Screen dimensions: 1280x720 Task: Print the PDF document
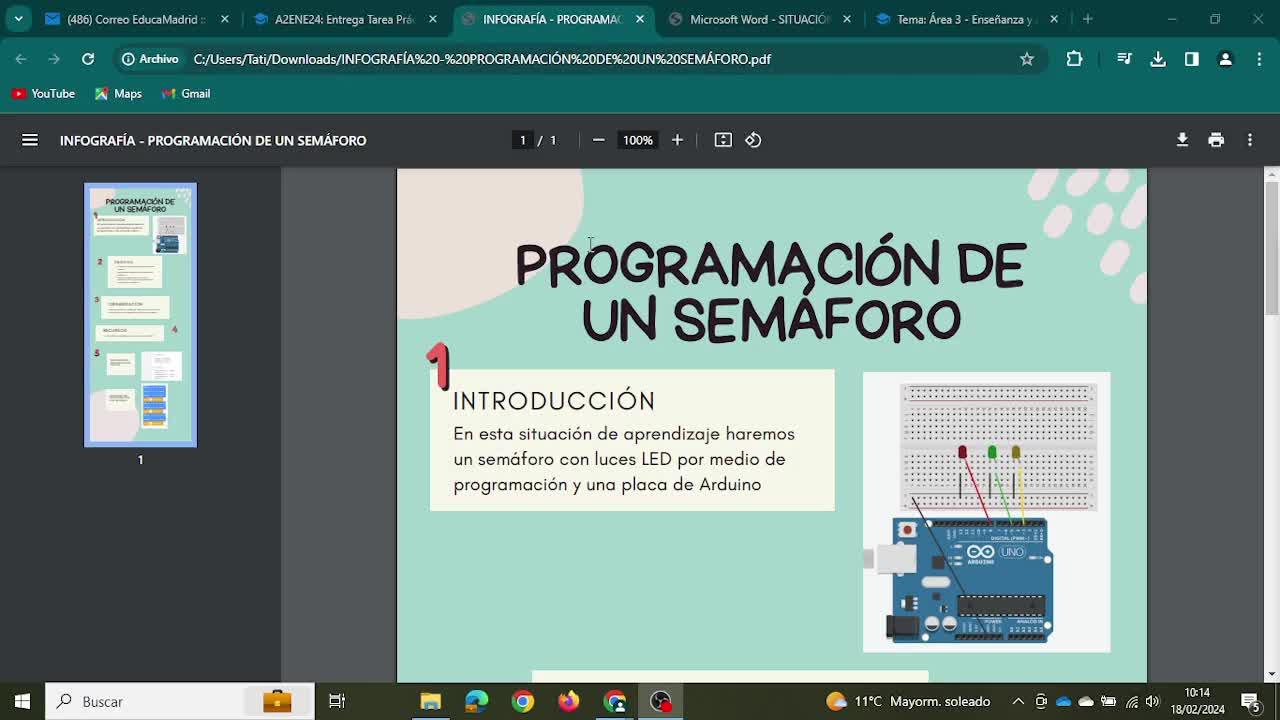pyautogui.click(x=1216, y=140)
